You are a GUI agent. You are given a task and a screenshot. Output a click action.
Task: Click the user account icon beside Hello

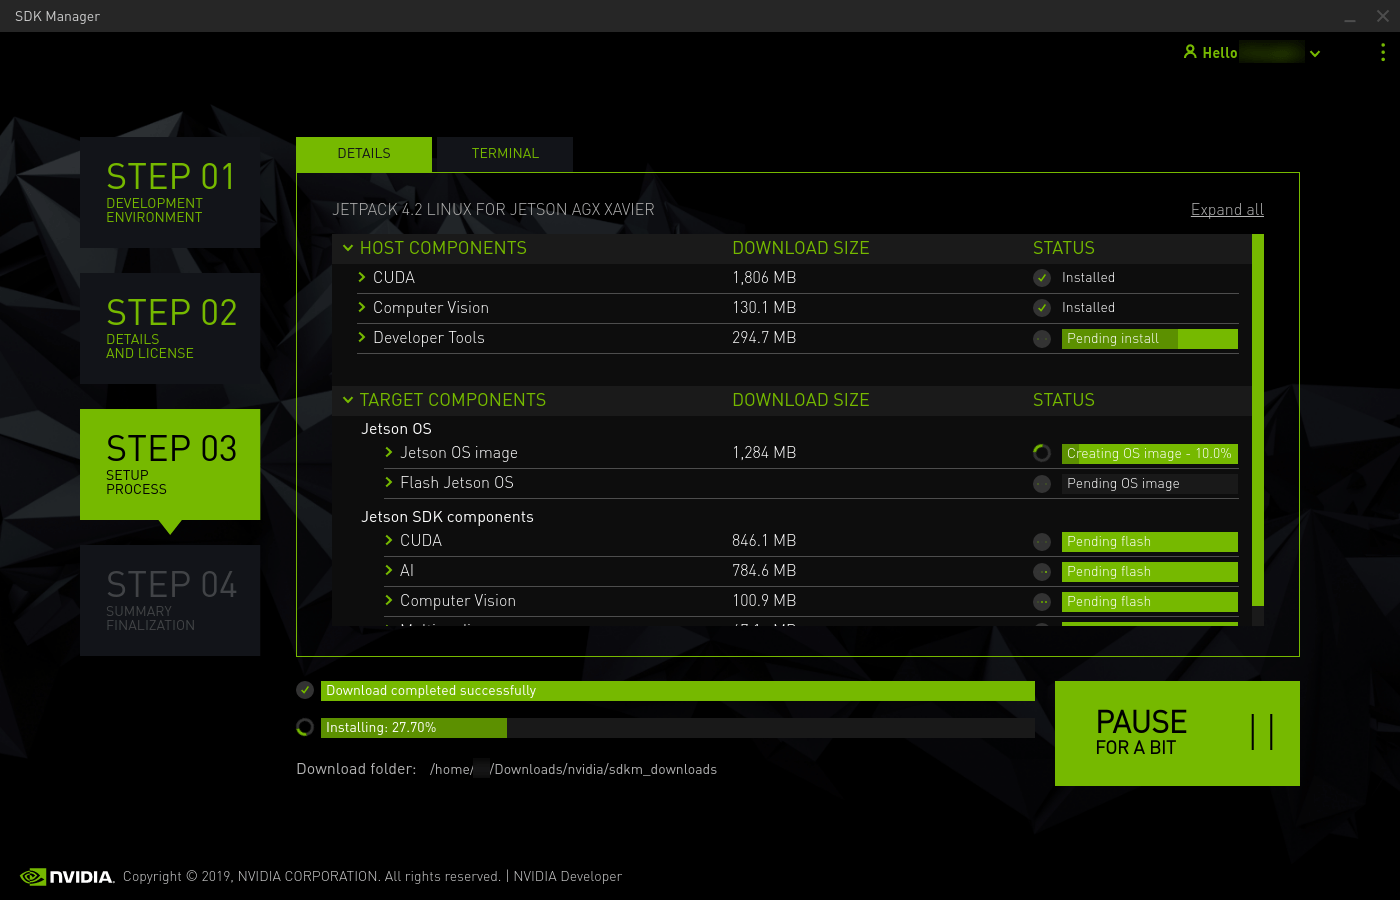(1189, 52)
